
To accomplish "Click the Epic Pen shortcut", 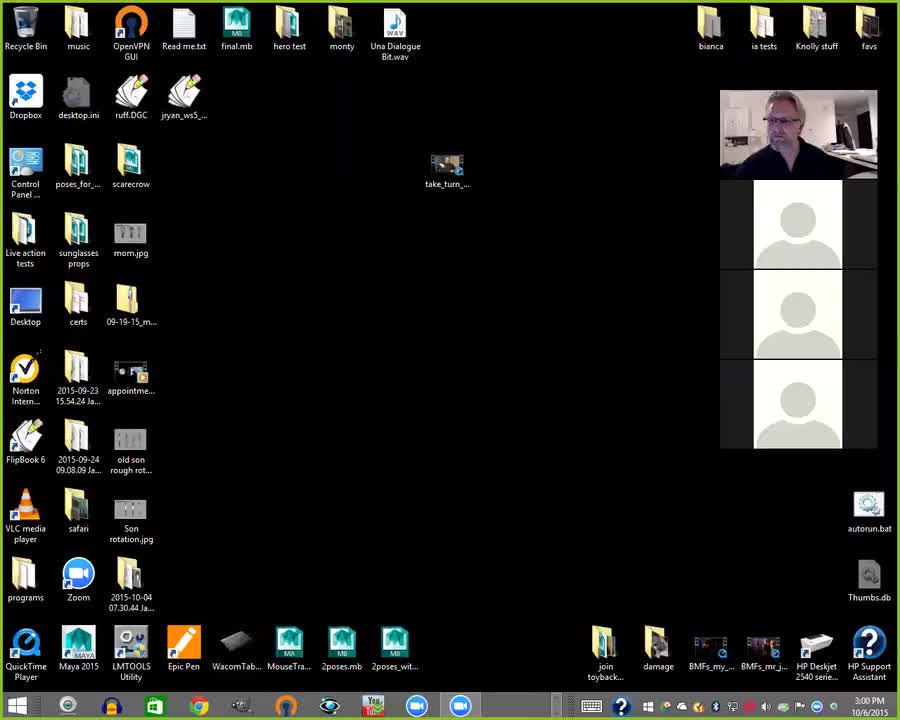I will pyautogui.click(x=184, y=649).
